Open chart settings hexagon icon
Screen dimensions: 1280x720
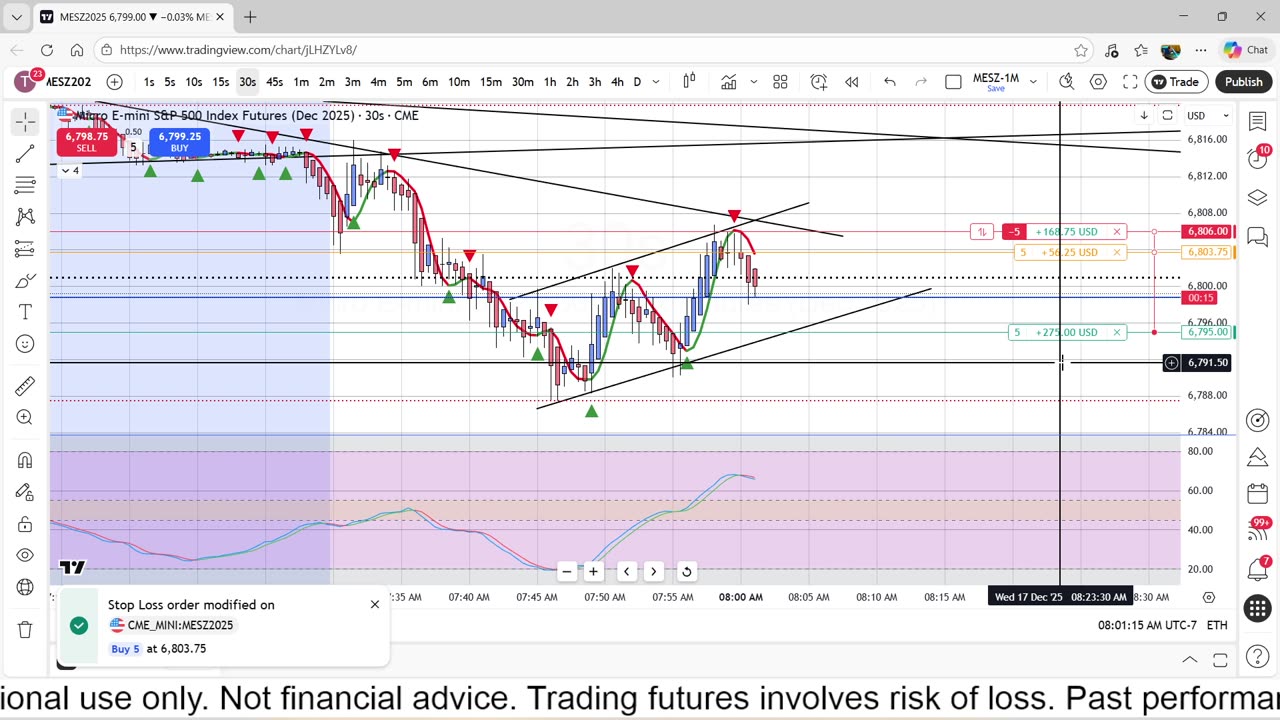click(x=1098, y=82)
